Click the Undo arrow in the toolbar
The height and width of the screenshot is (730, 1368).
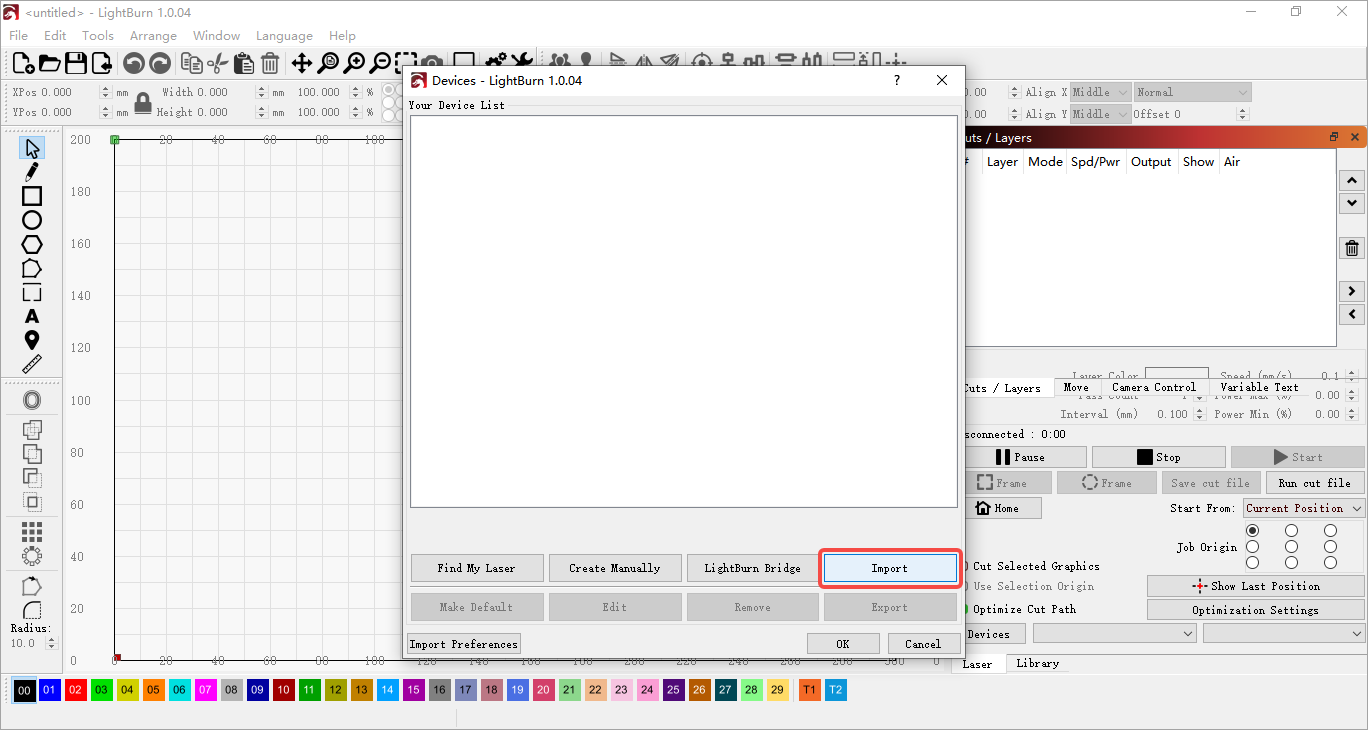[133, 63]
